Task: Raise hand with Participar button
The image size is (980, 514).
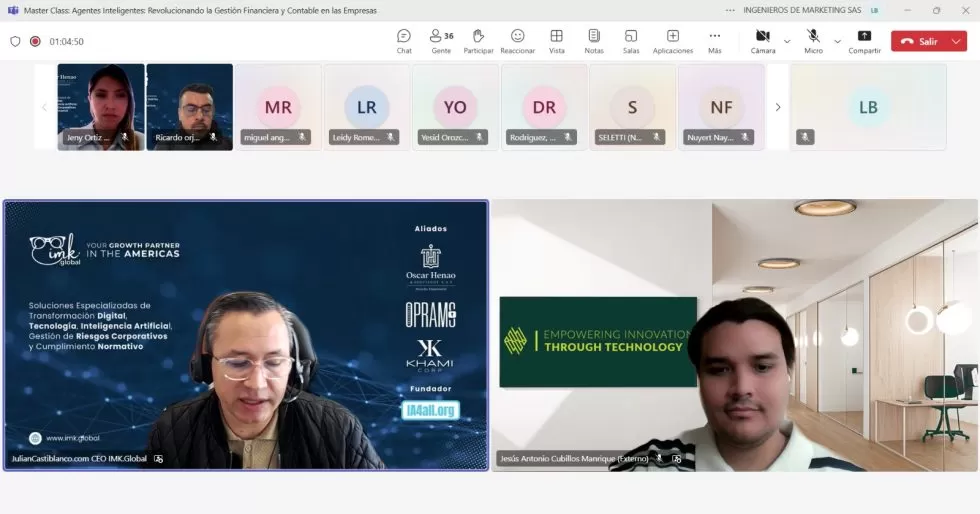Action: 478,41
